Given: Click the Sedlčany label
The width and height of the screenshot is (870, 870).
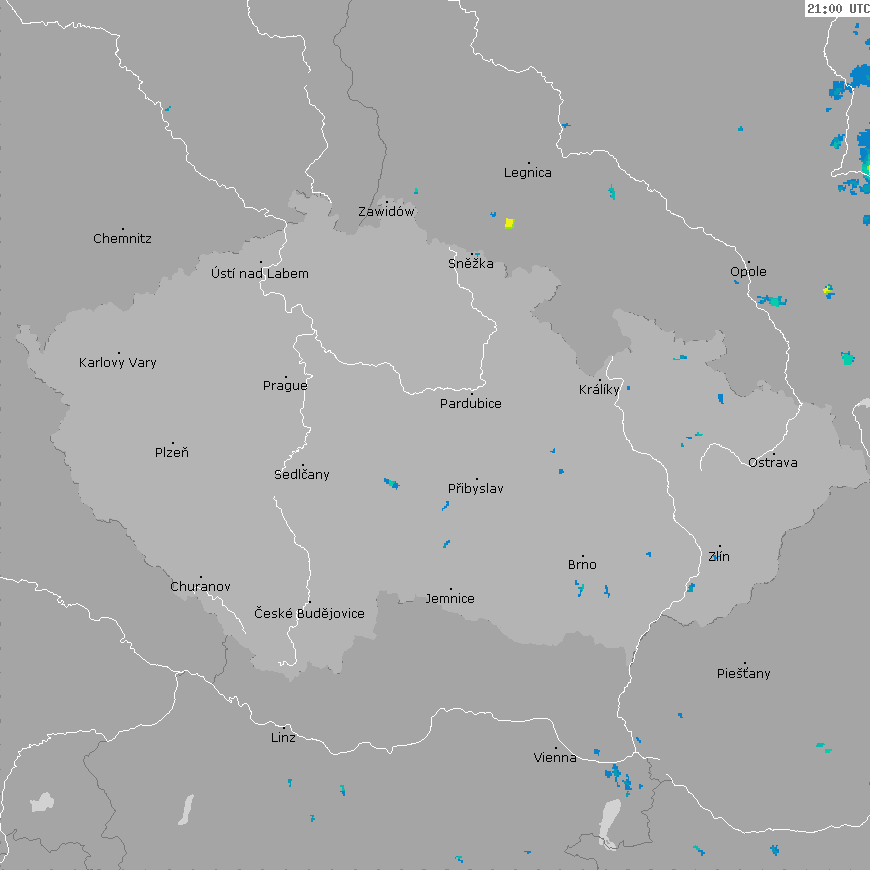Looking at the screenshot, I should click(302, 474).
